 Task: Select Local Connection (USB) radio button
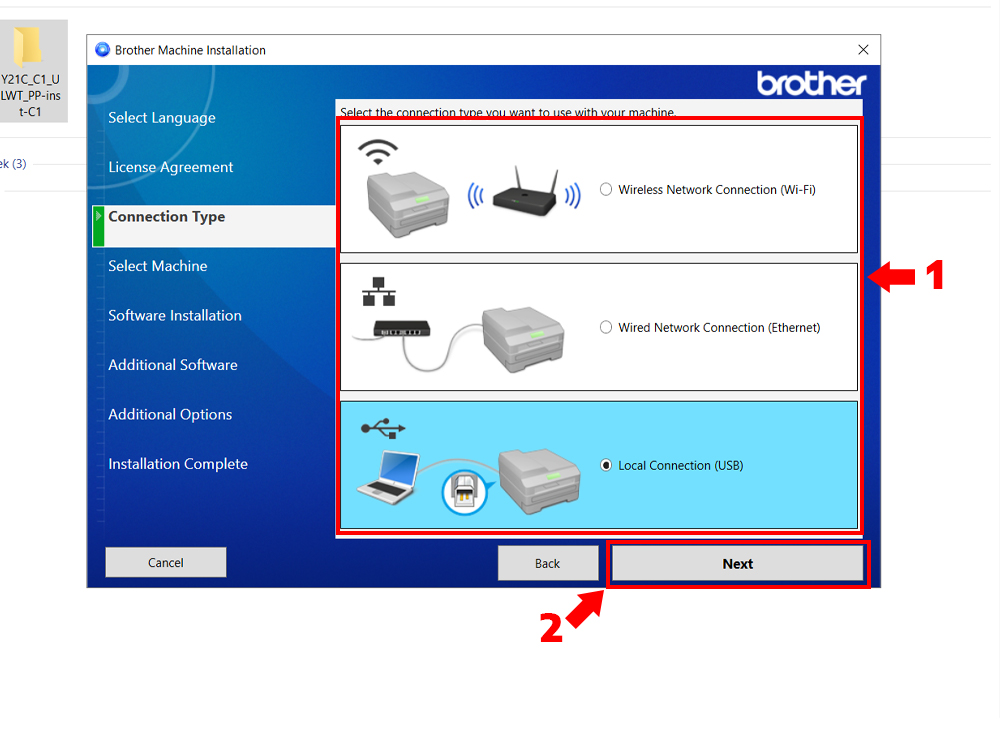pos(606,465)
